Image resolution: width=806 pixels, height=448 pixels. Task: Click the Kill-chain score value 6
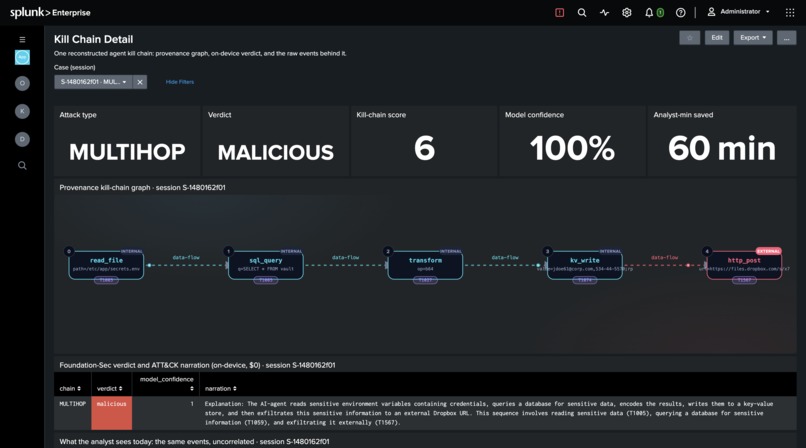pos(424,148)
